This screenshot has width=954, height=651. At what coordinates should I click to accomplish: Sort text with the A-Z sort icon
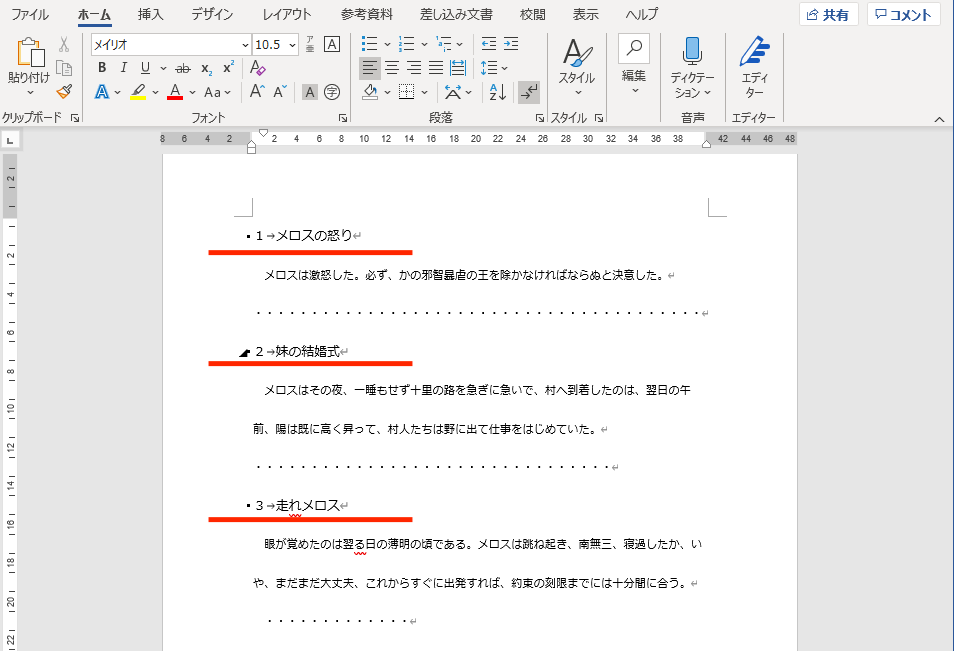(498, 92)
